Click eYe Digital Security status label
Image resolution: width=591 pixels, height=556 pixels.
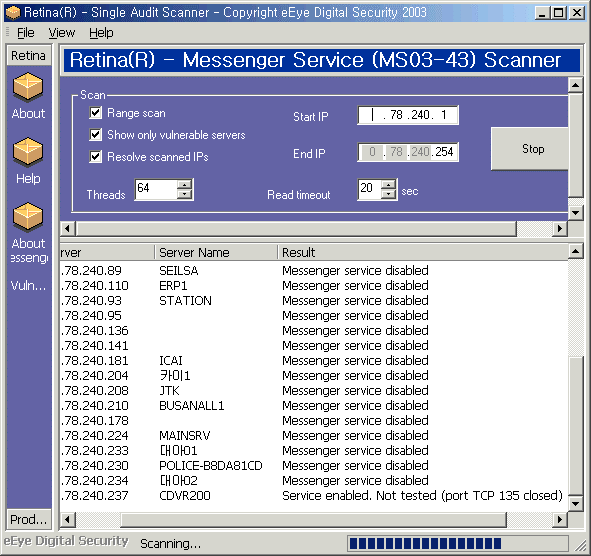66,541
